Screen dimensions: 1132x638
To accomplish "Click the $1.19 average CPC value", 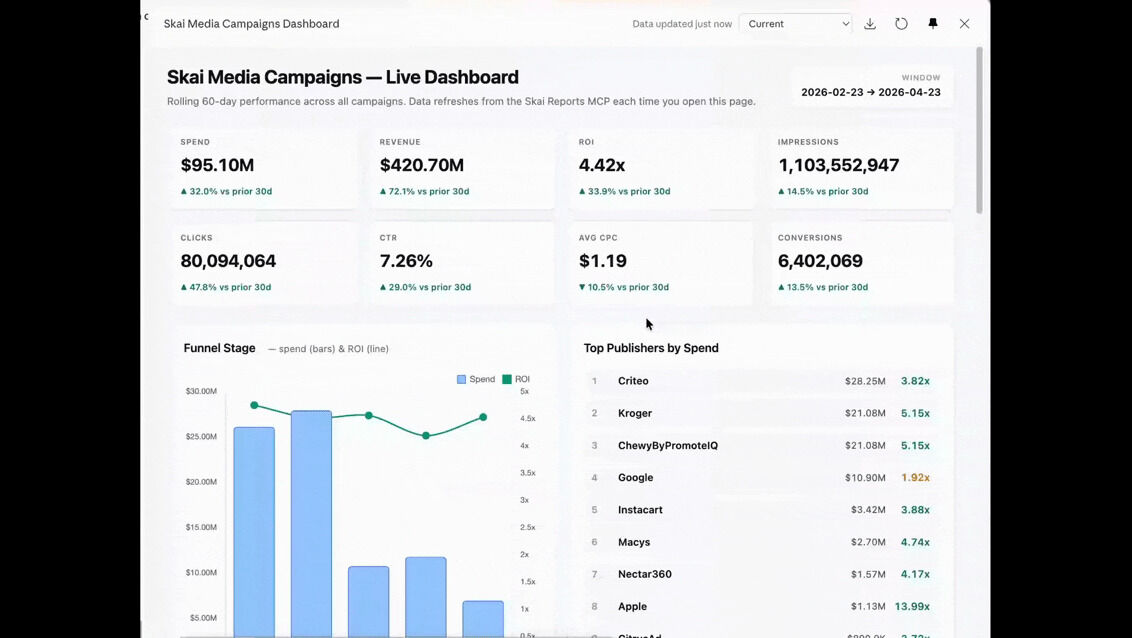I will click(x=603, y=261).
